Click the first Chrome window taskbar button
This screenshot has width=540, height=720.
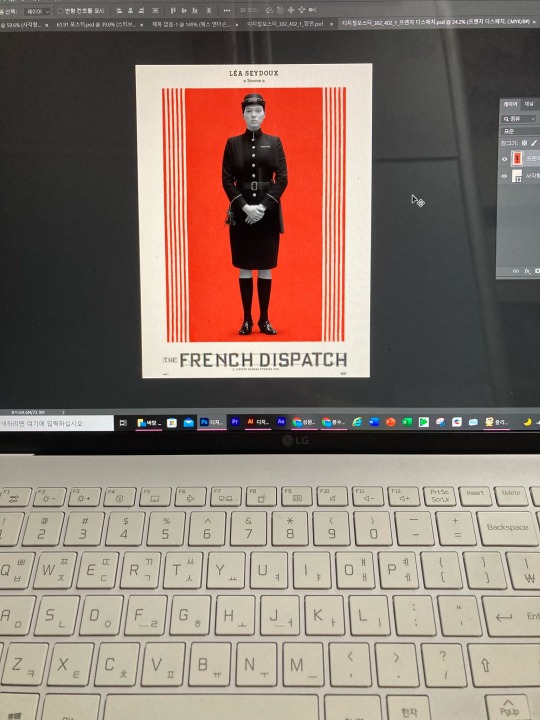tap(303, 422)
